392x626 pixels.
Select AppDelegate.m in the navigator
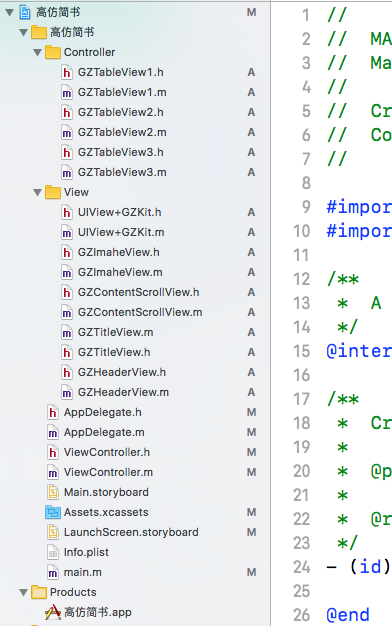point(104,432)
